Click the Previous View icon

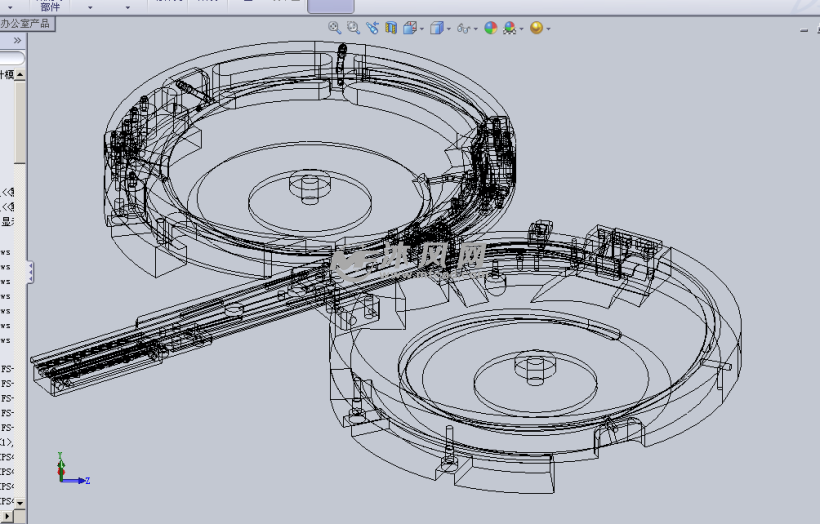click(372, 28)
